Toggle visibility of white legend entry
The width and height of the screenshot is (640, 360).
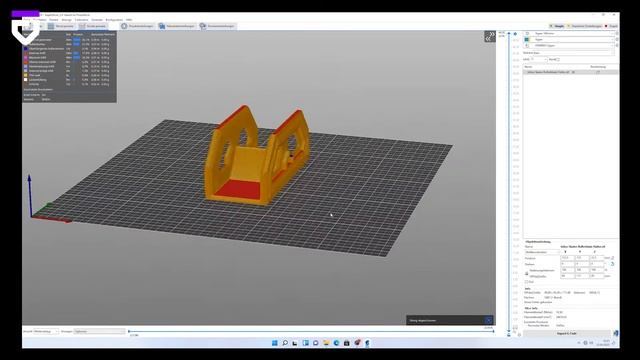pyautogui.click(x=26, y=80)
